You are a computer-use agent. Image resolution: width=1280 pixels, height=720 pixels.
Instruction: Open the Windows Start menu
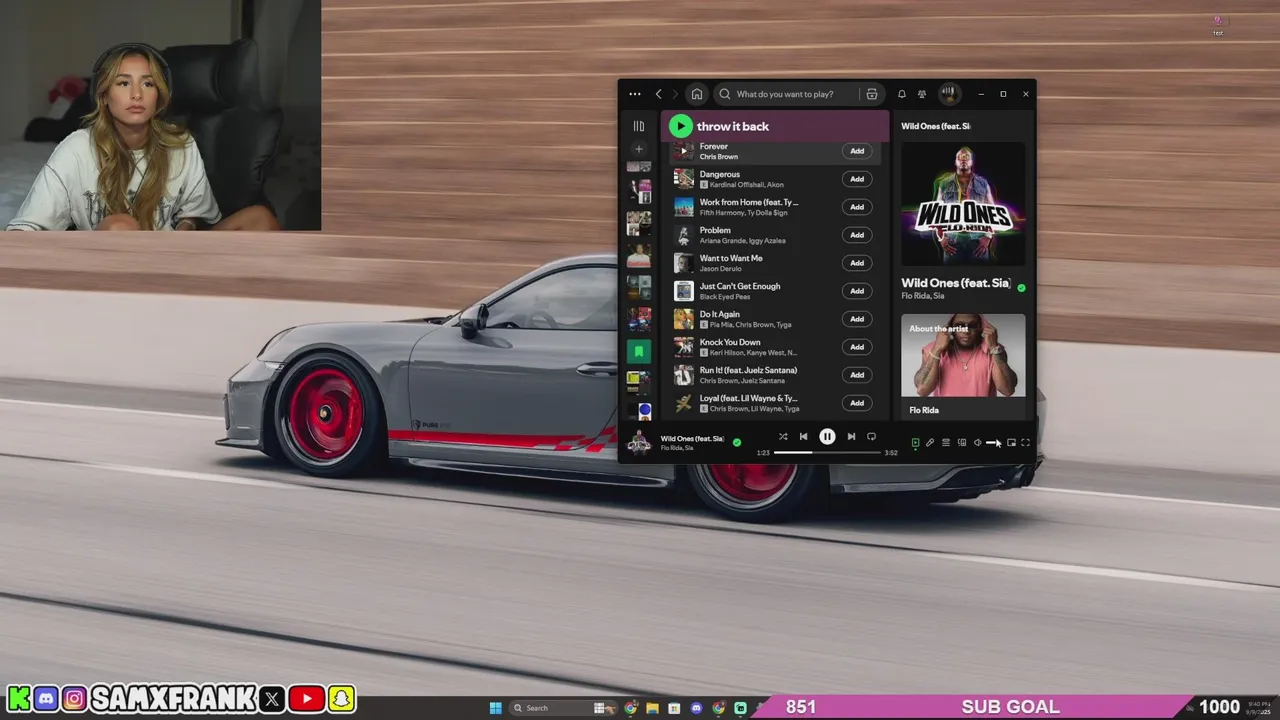click(495, 708)
